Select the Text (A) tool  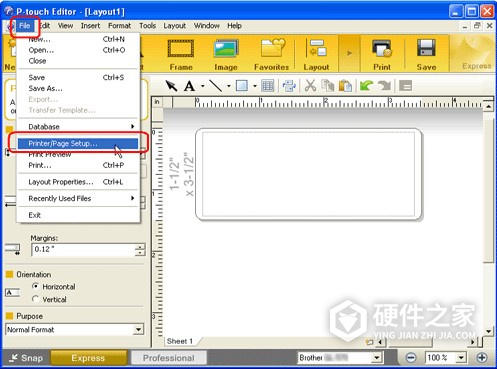coord(189,86)
